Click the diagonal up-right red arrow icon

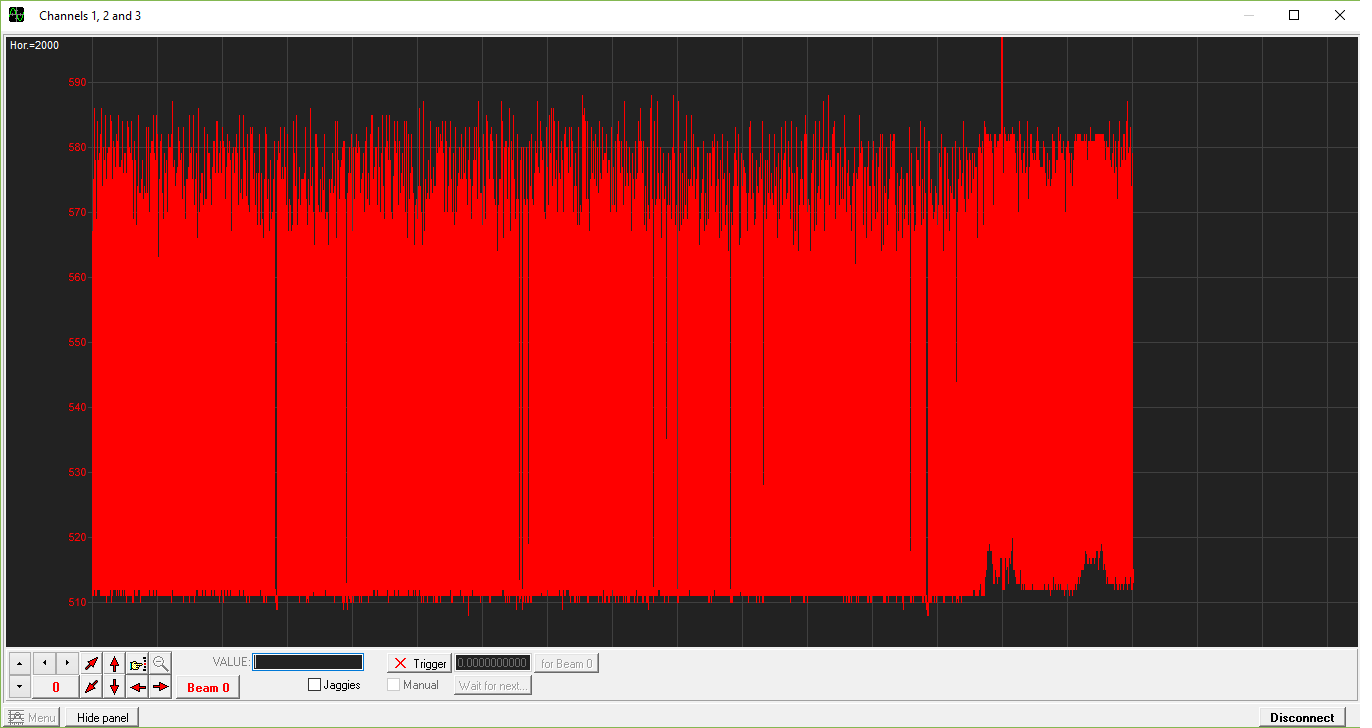pos(91,663)
